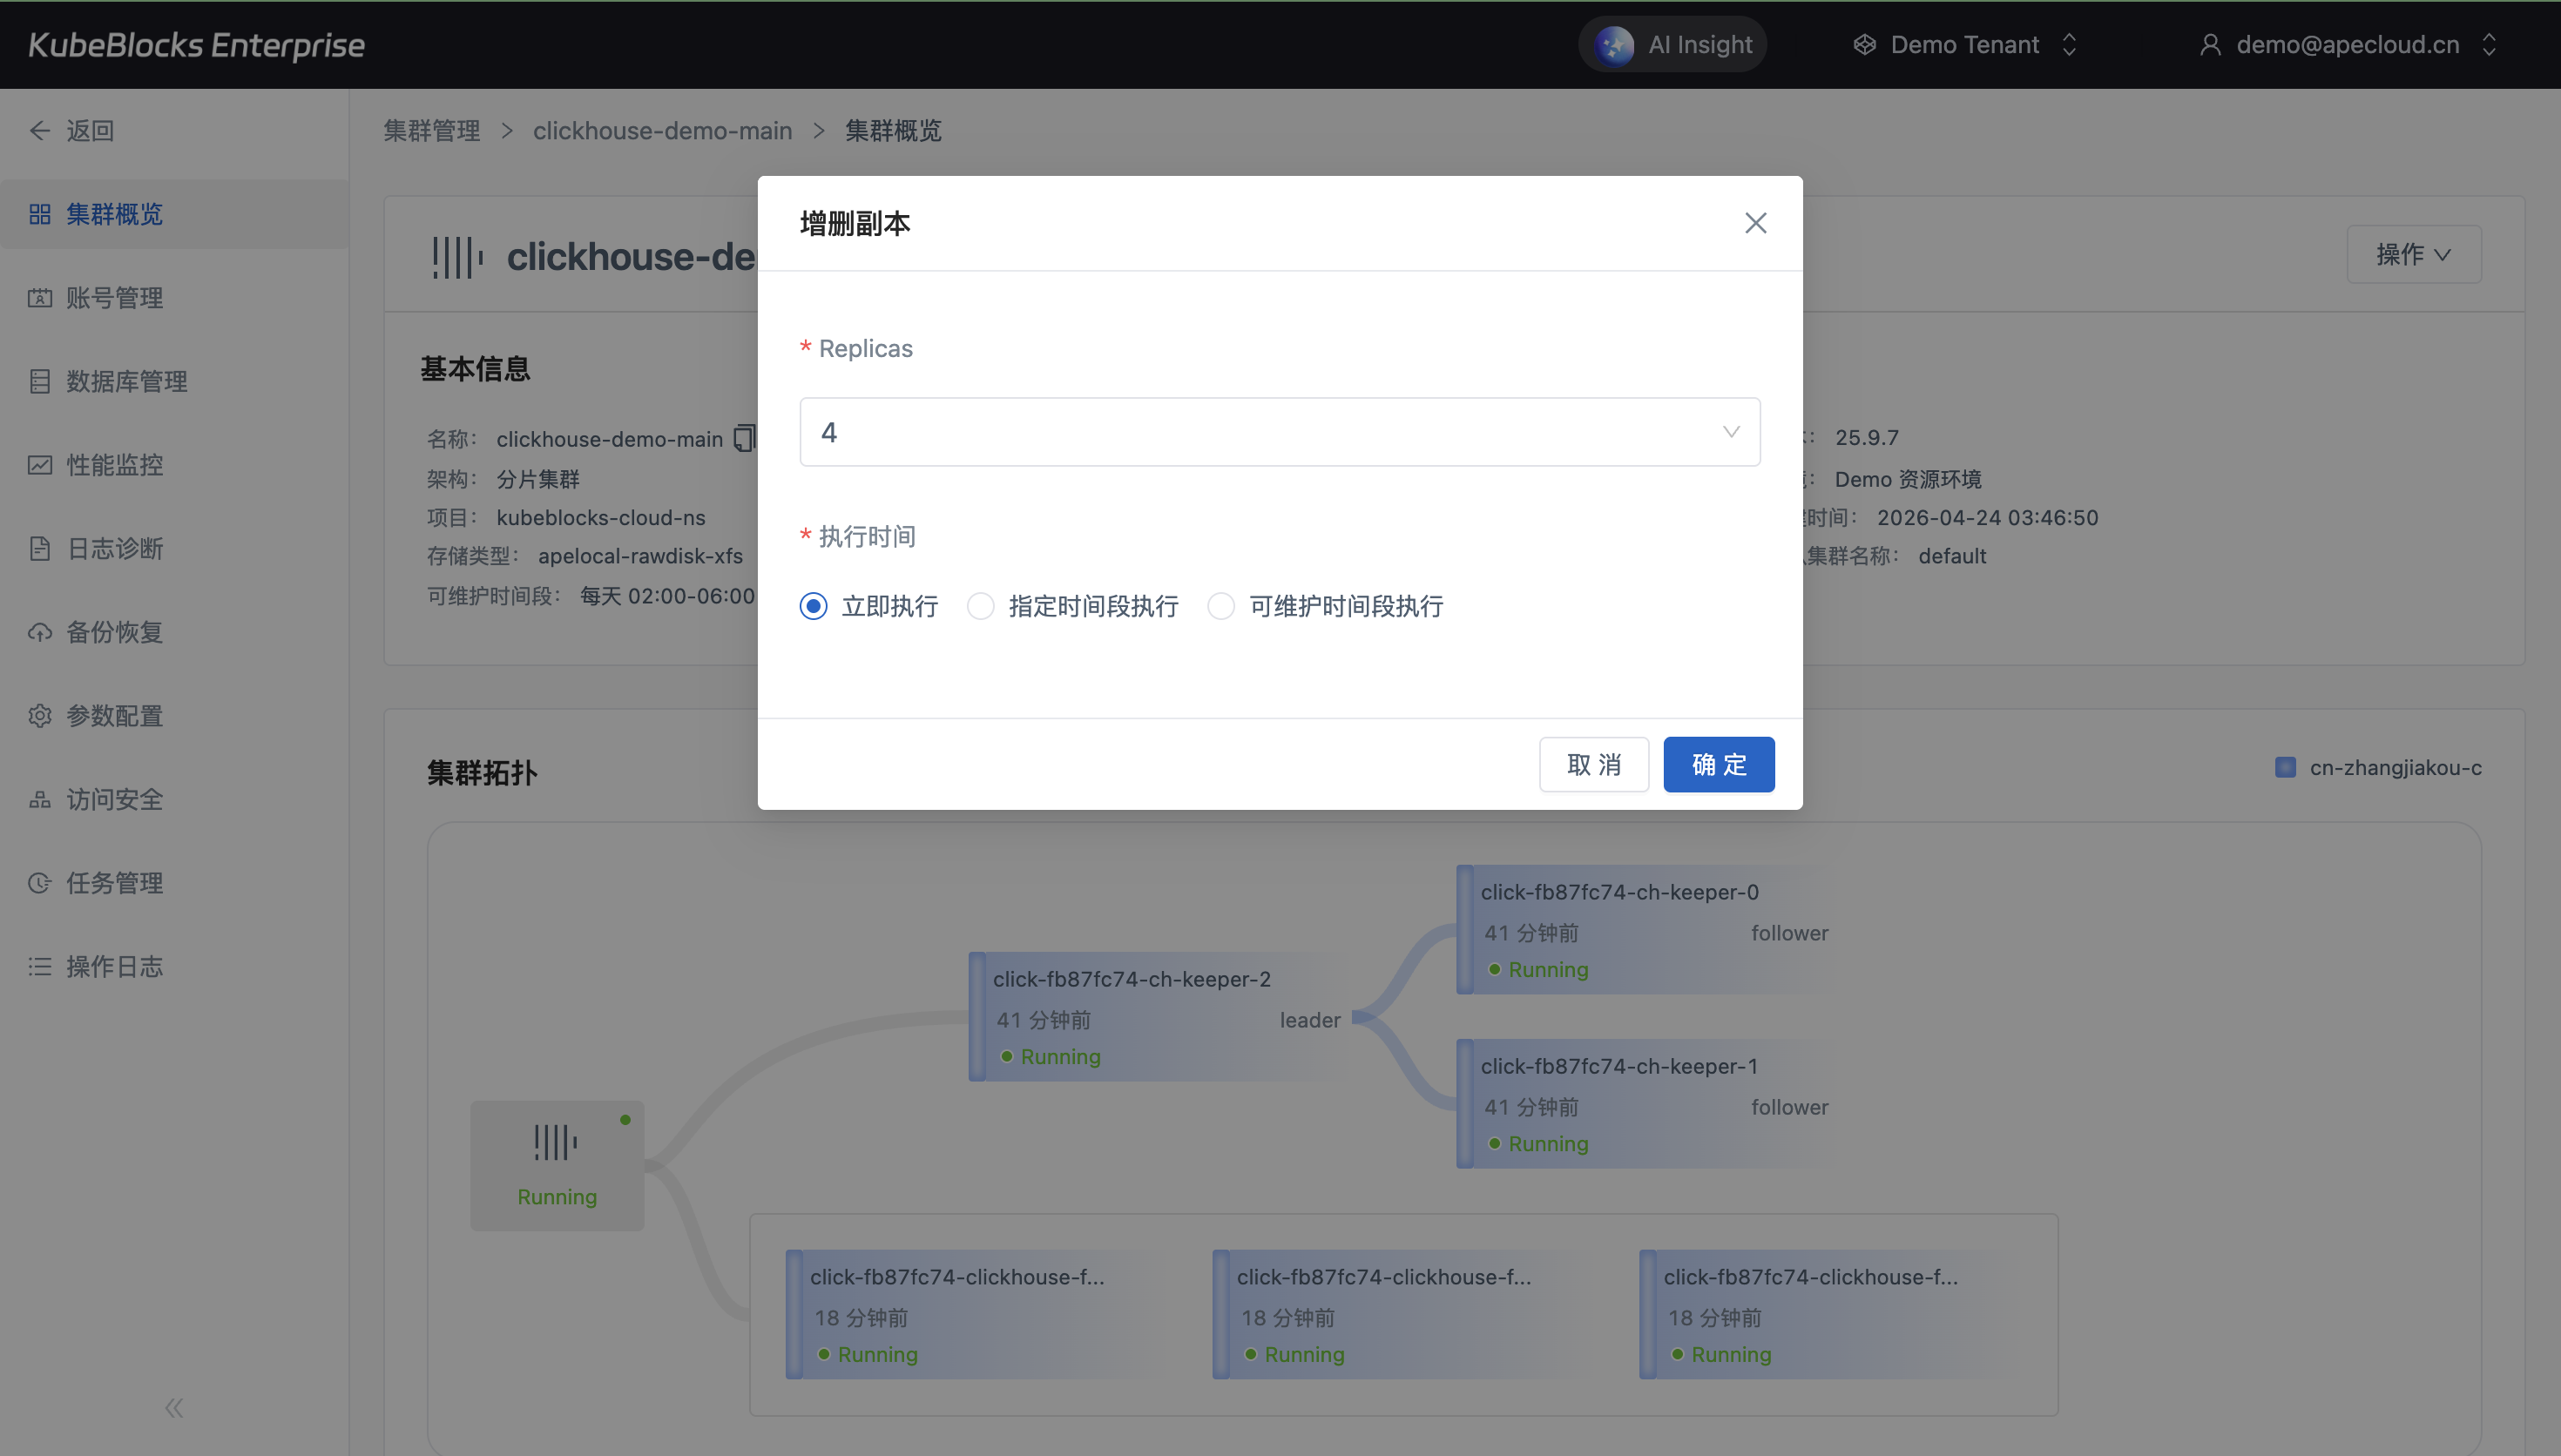Click the 性能监控 chart icon in sidebar

40,465
